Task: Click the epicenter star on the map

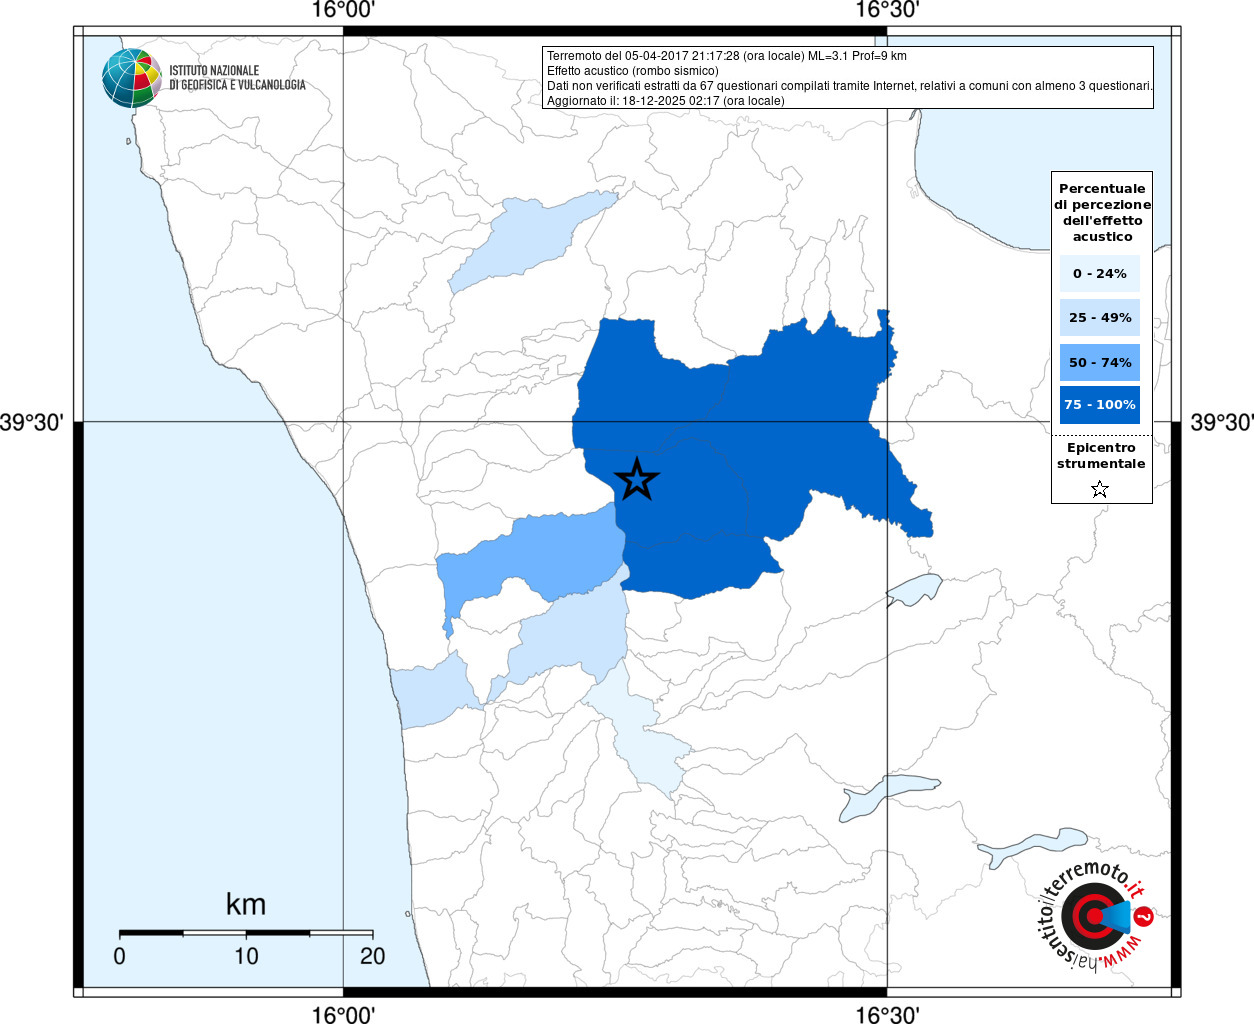Action: coord(636,479)
